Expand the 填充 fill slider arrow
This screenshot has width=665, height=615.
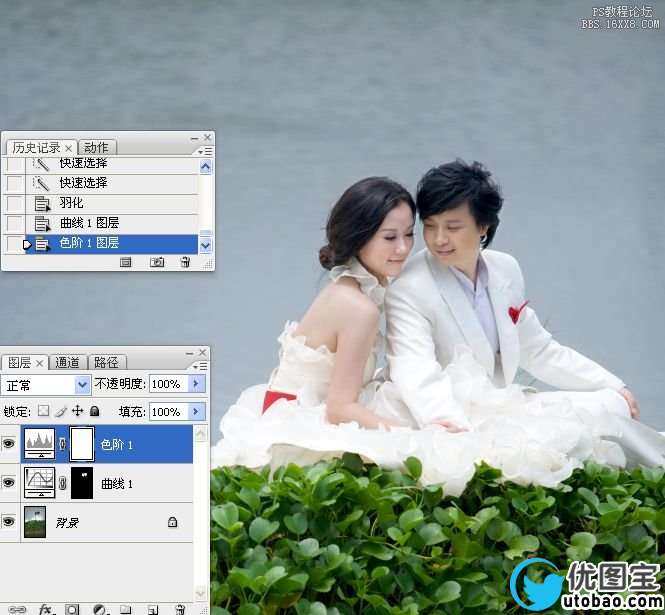195,411
